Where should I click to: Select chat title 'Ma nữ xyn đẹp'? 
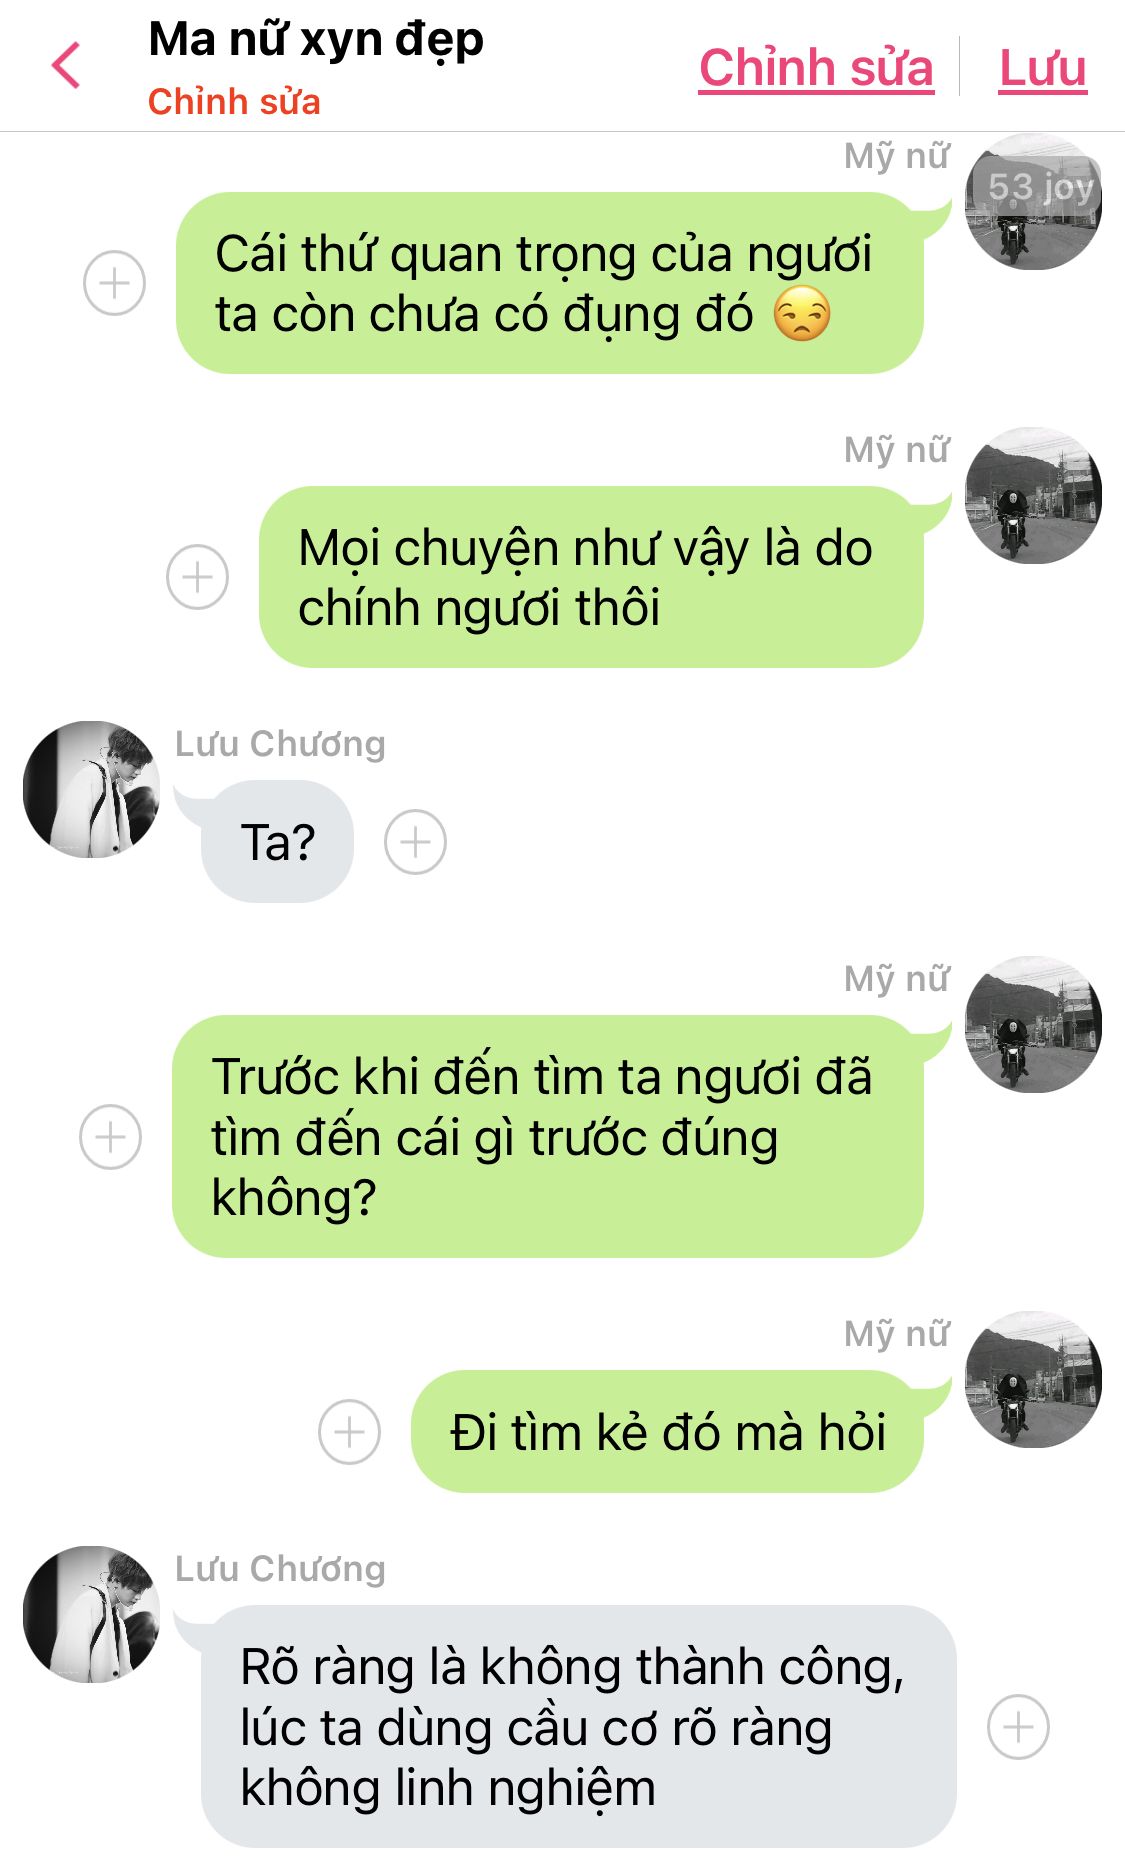(316, 40)
